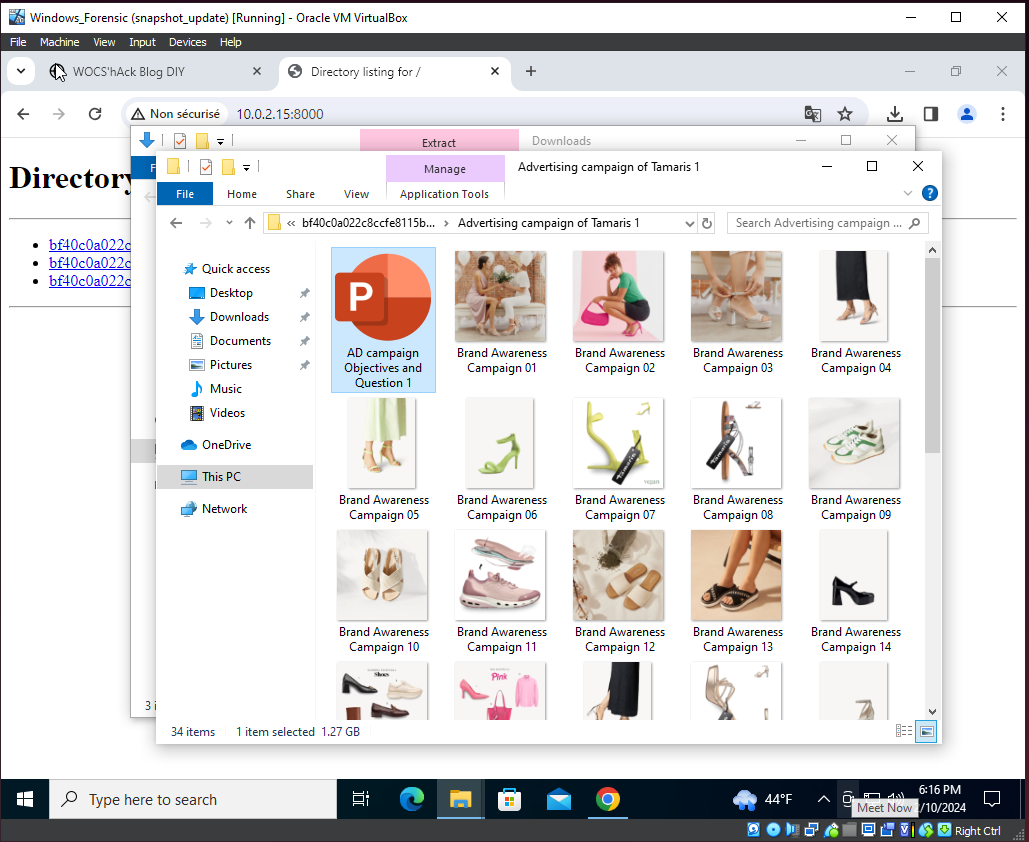Viewport: 1029px width, 842px height.
Task: Bookmark this page with the star icon
Action: coord(845,114)
